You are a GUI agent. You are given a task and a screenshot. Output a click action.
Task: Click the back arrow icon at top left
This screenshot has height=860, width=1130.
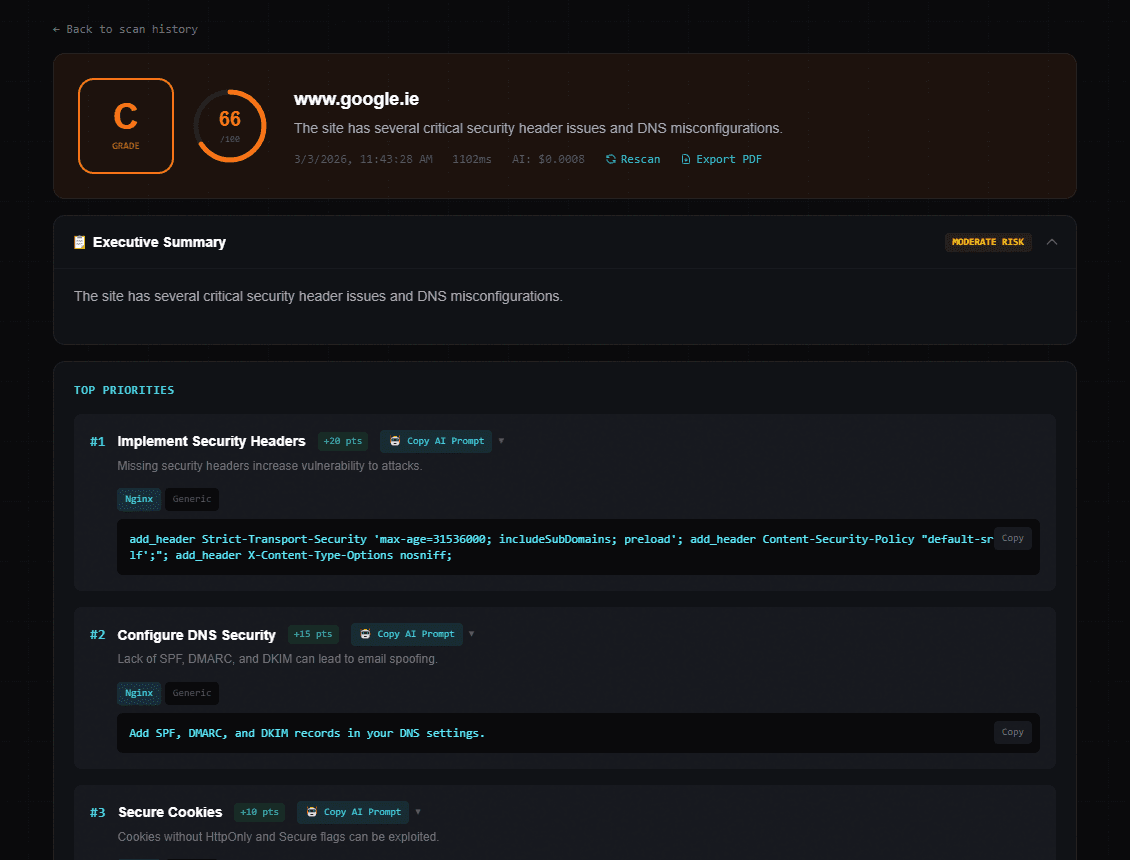point(56,29)
